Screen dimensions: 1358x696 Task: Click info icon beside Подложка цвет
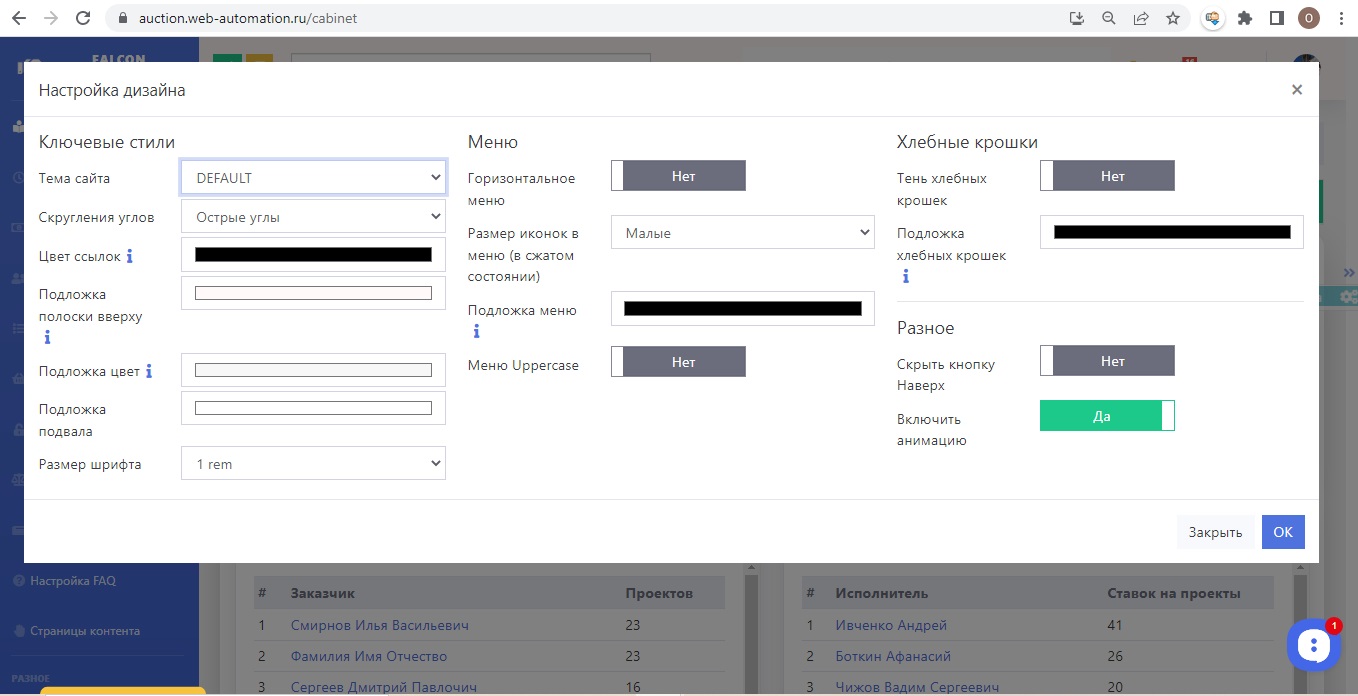[x=149, y=371]
